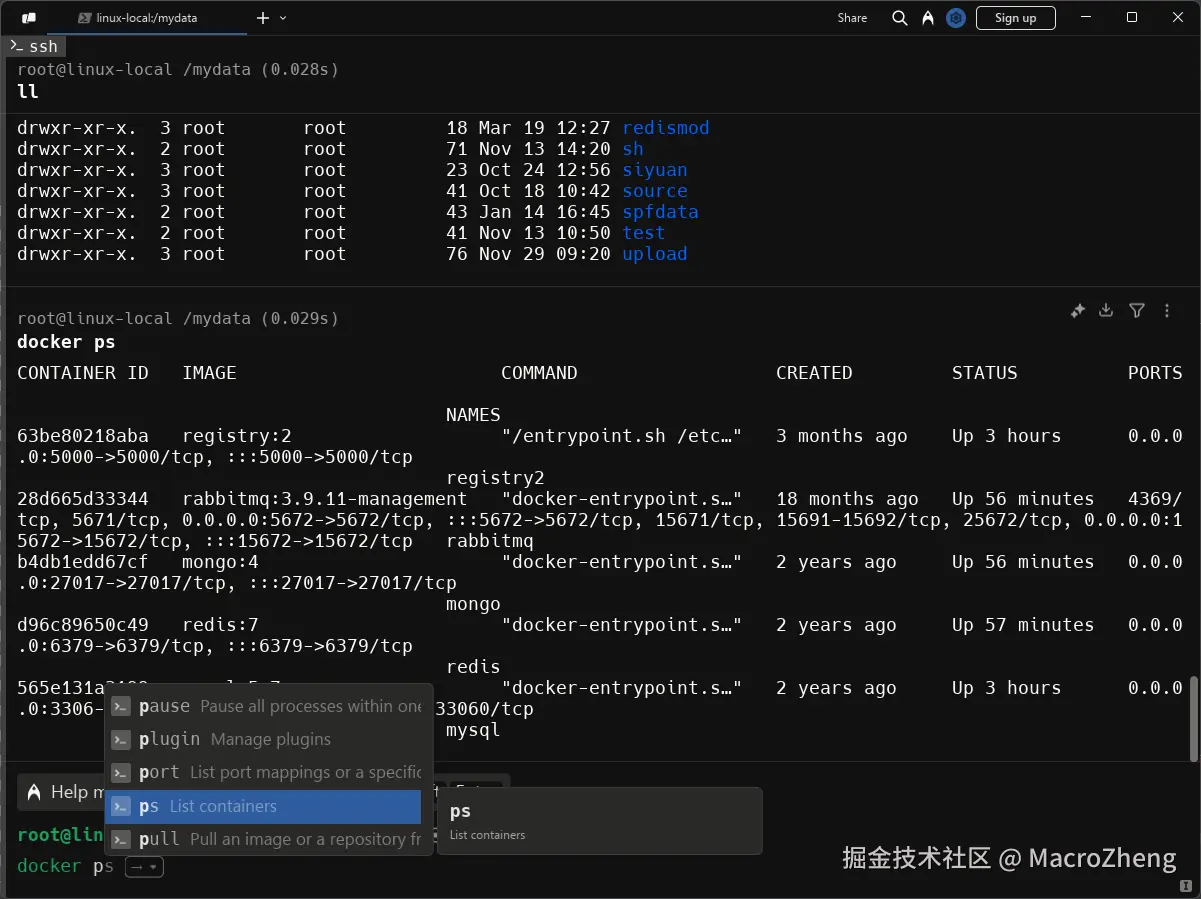The width and height of the screenshot is (1201, 899).
Task: Click the terminal vertical scrollbar thumb
Action: [x=1192, y=718]
